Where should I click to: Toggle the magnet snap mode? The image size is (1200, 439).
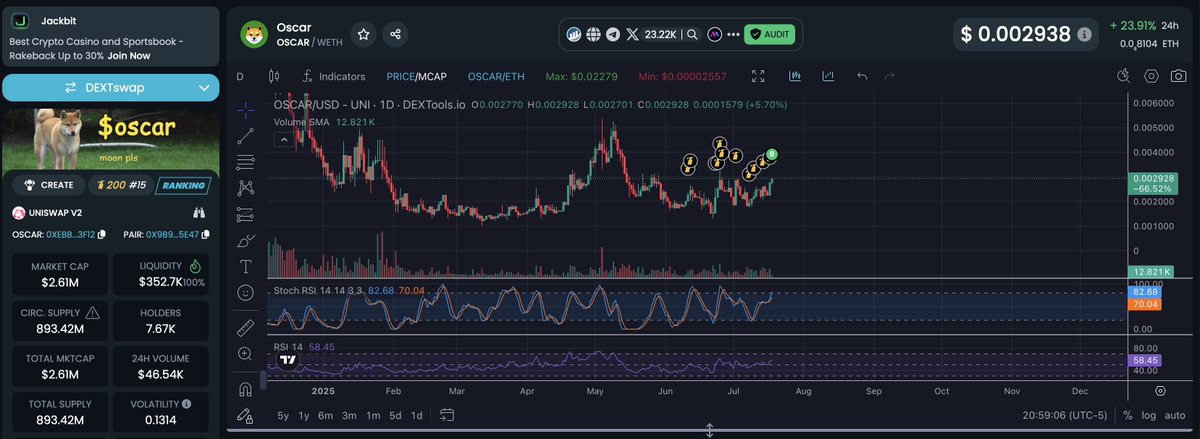(x=245, y=388)
